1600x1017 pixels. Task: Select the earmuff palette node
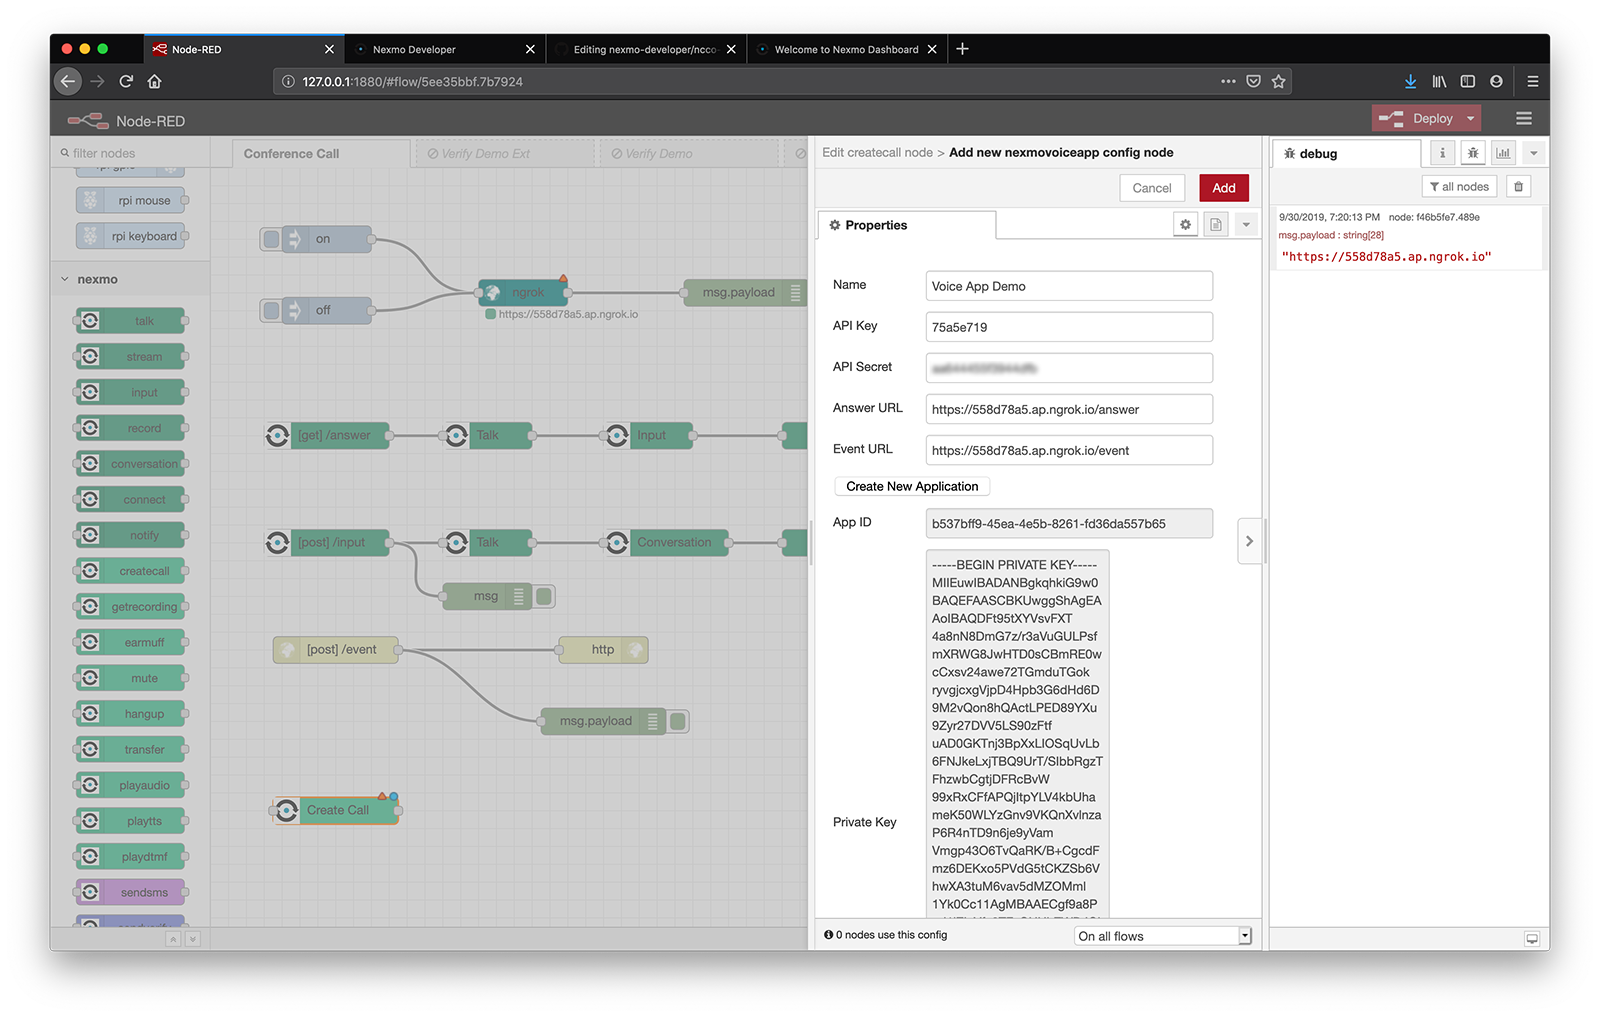pos(130,642)
